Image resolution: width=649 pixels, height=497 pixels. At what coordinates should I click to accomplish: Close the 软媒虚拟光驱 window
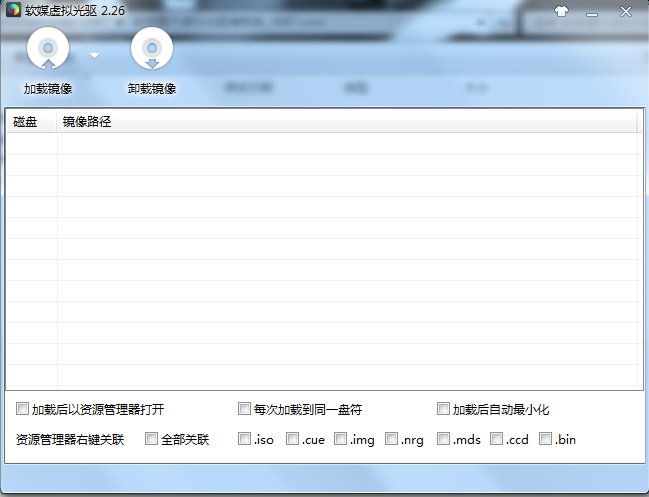click(x=626, y=11)
